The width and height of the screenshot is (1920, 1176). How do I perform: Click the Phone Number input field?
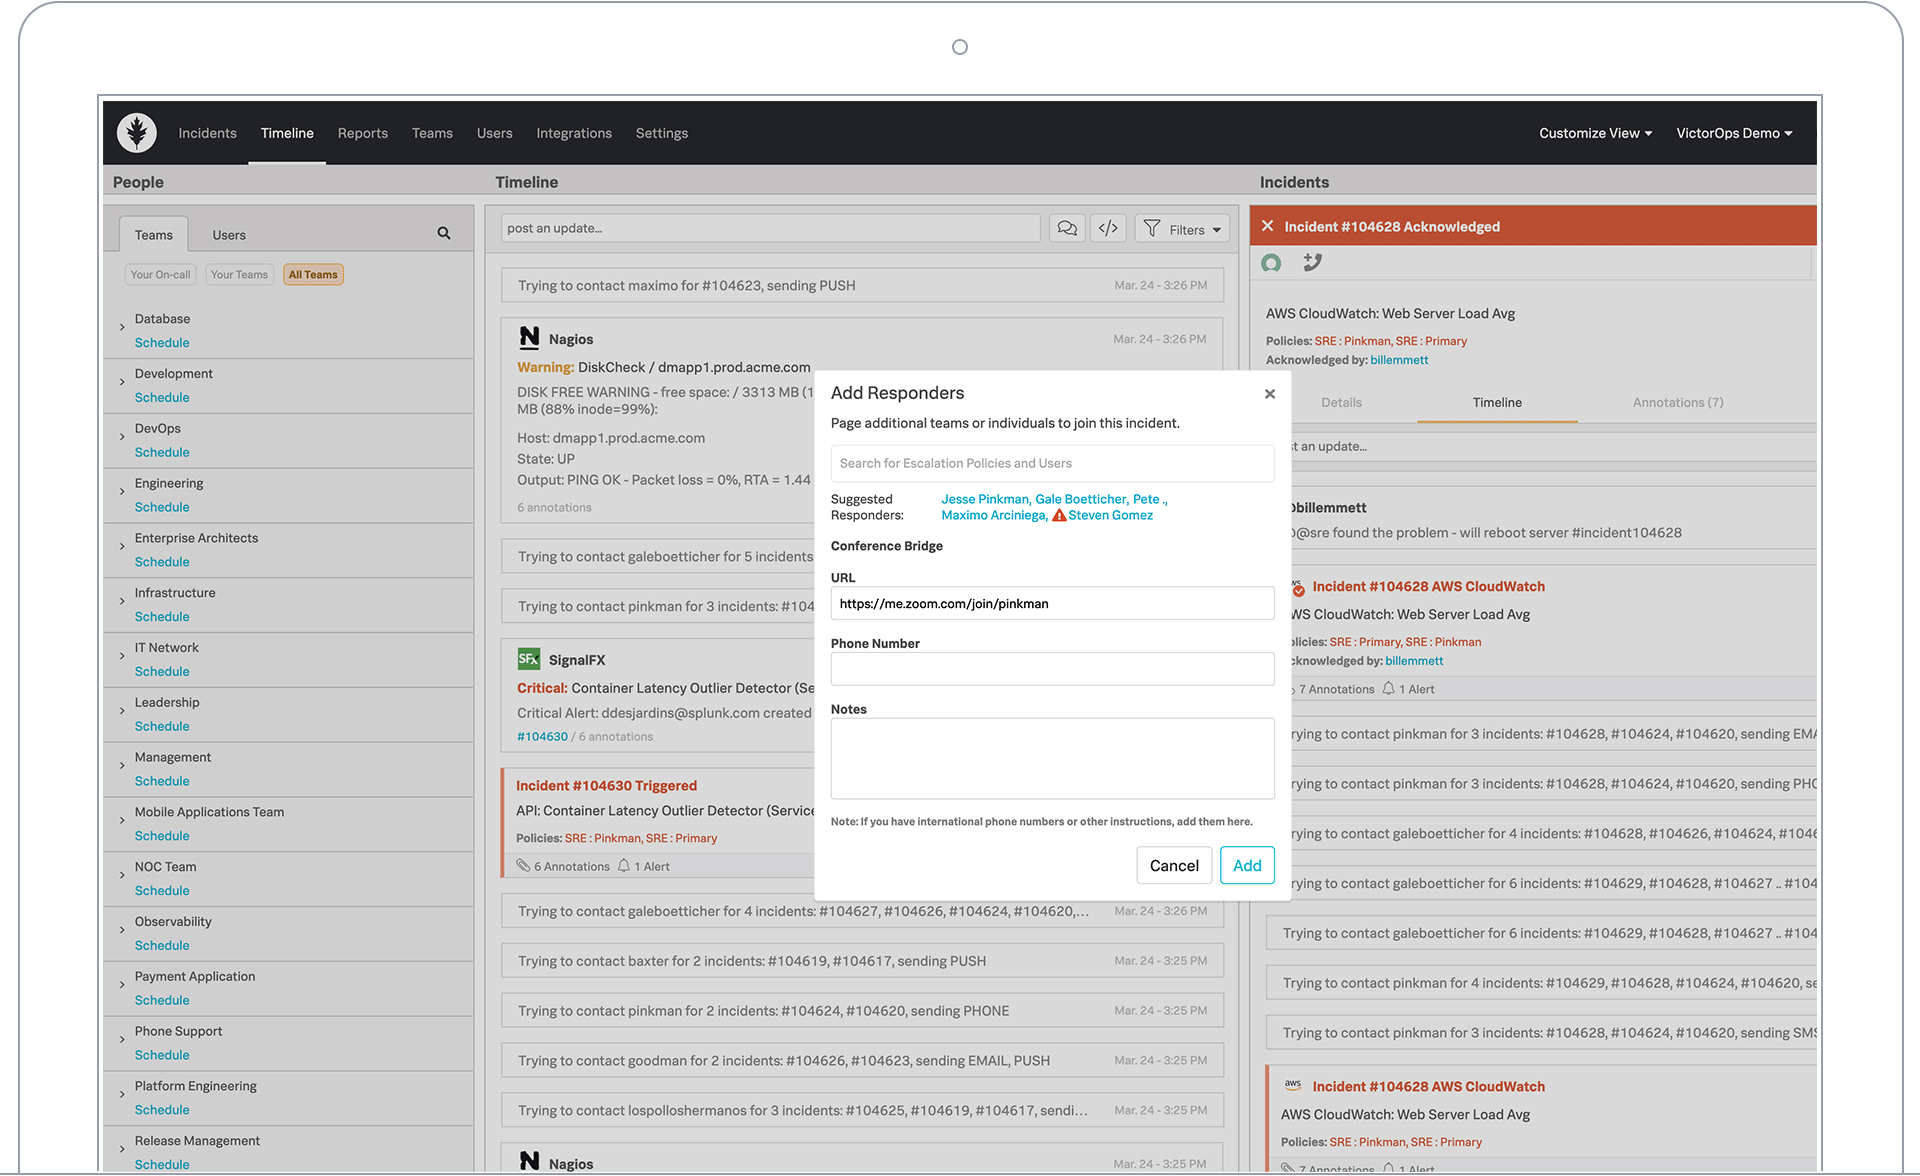pyautogui.click(x=1052, y=669)
